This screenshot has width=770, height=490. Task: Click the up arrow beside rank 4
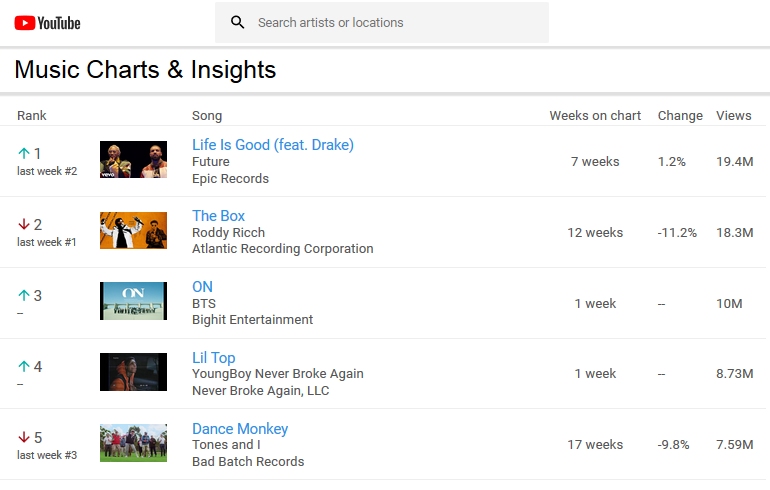(24, 366)
